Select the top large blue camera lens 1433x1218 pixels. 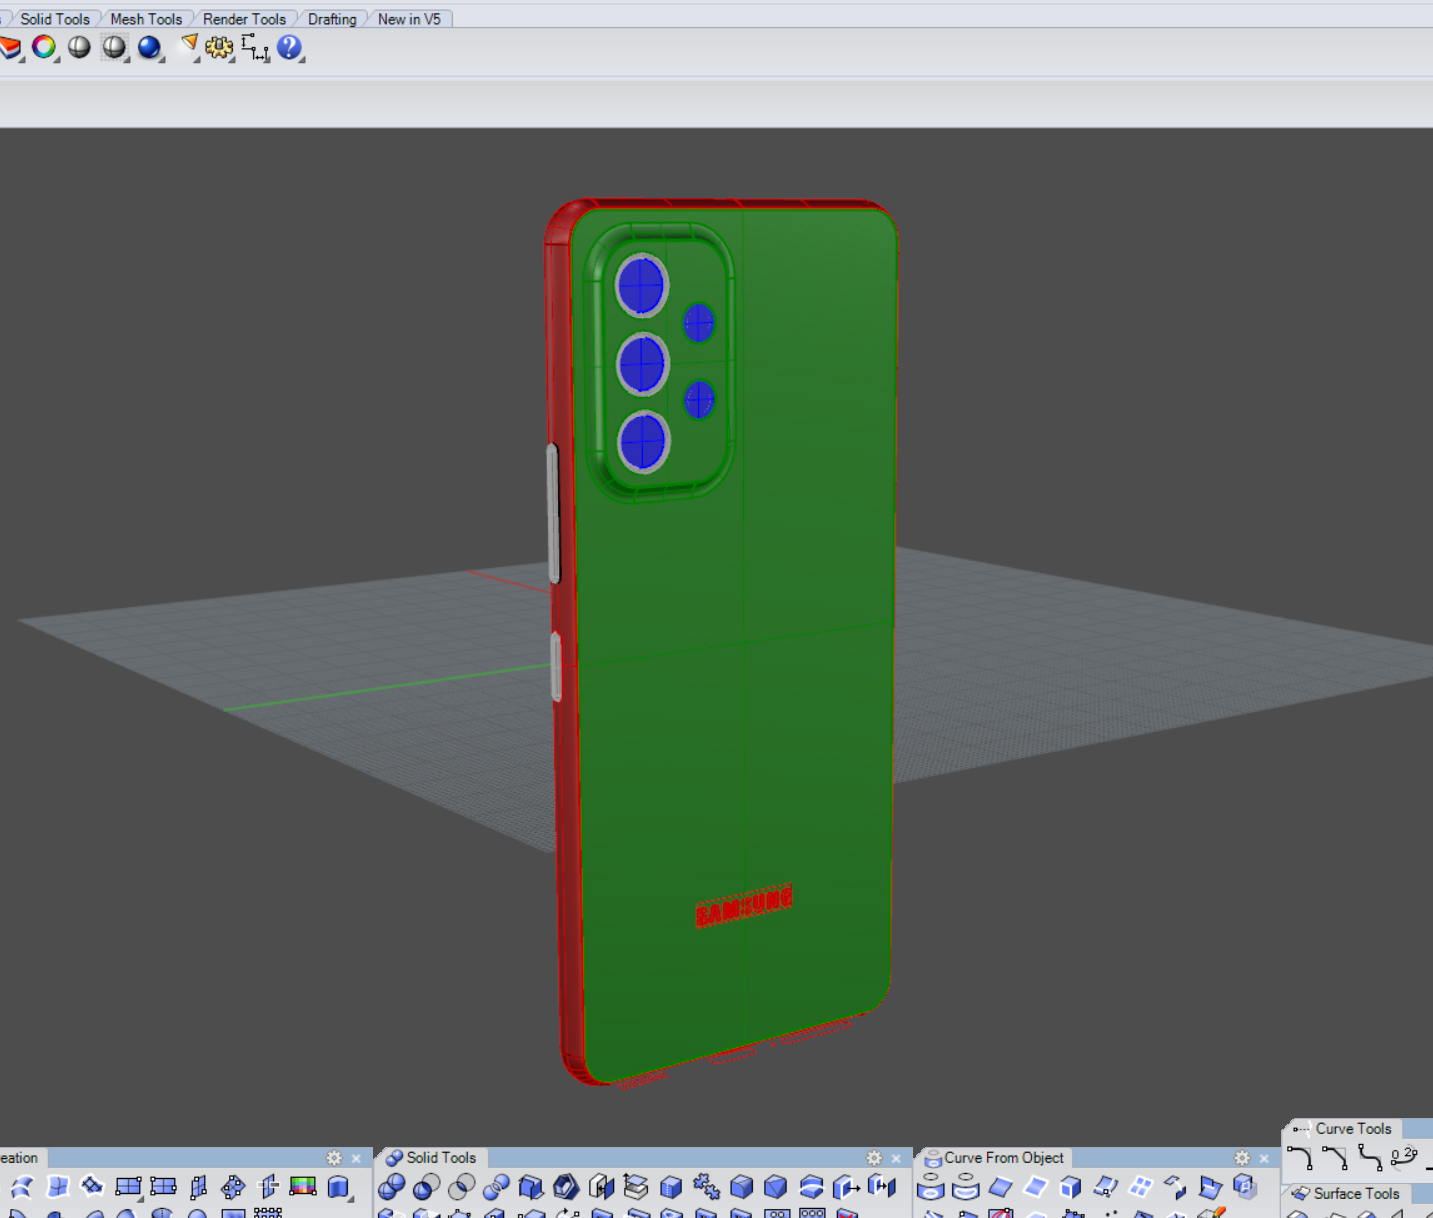pyautogui.click(x=641, y=285)
